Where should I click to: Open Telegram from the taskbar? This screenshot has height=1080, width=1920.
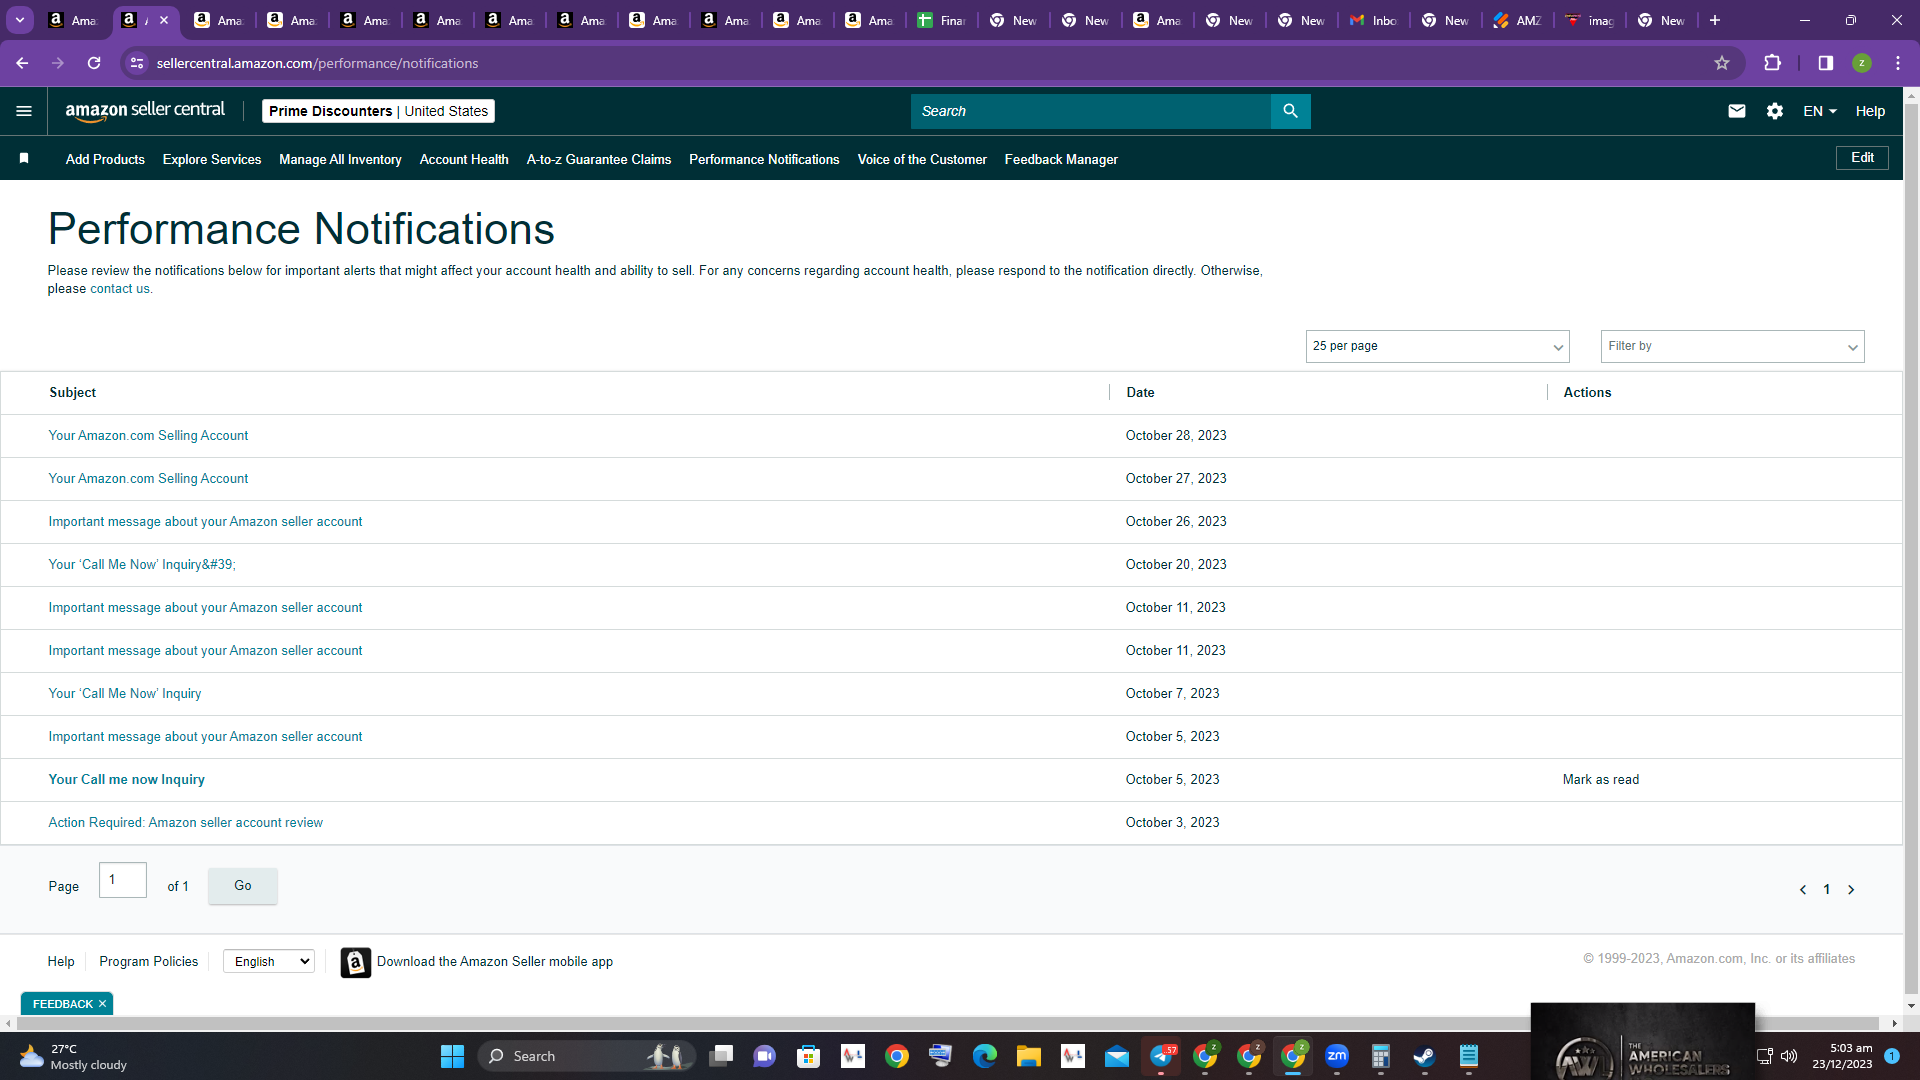click(x=1161, y=1056)
